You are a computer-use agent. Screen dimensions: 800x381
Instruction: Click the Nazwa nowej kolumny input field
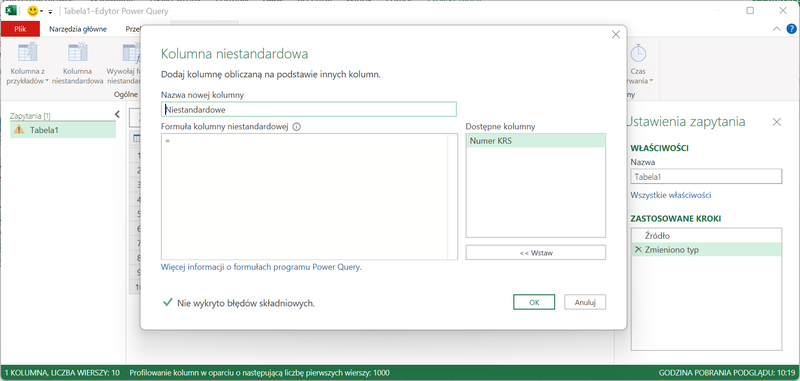(x=309, y=109)
